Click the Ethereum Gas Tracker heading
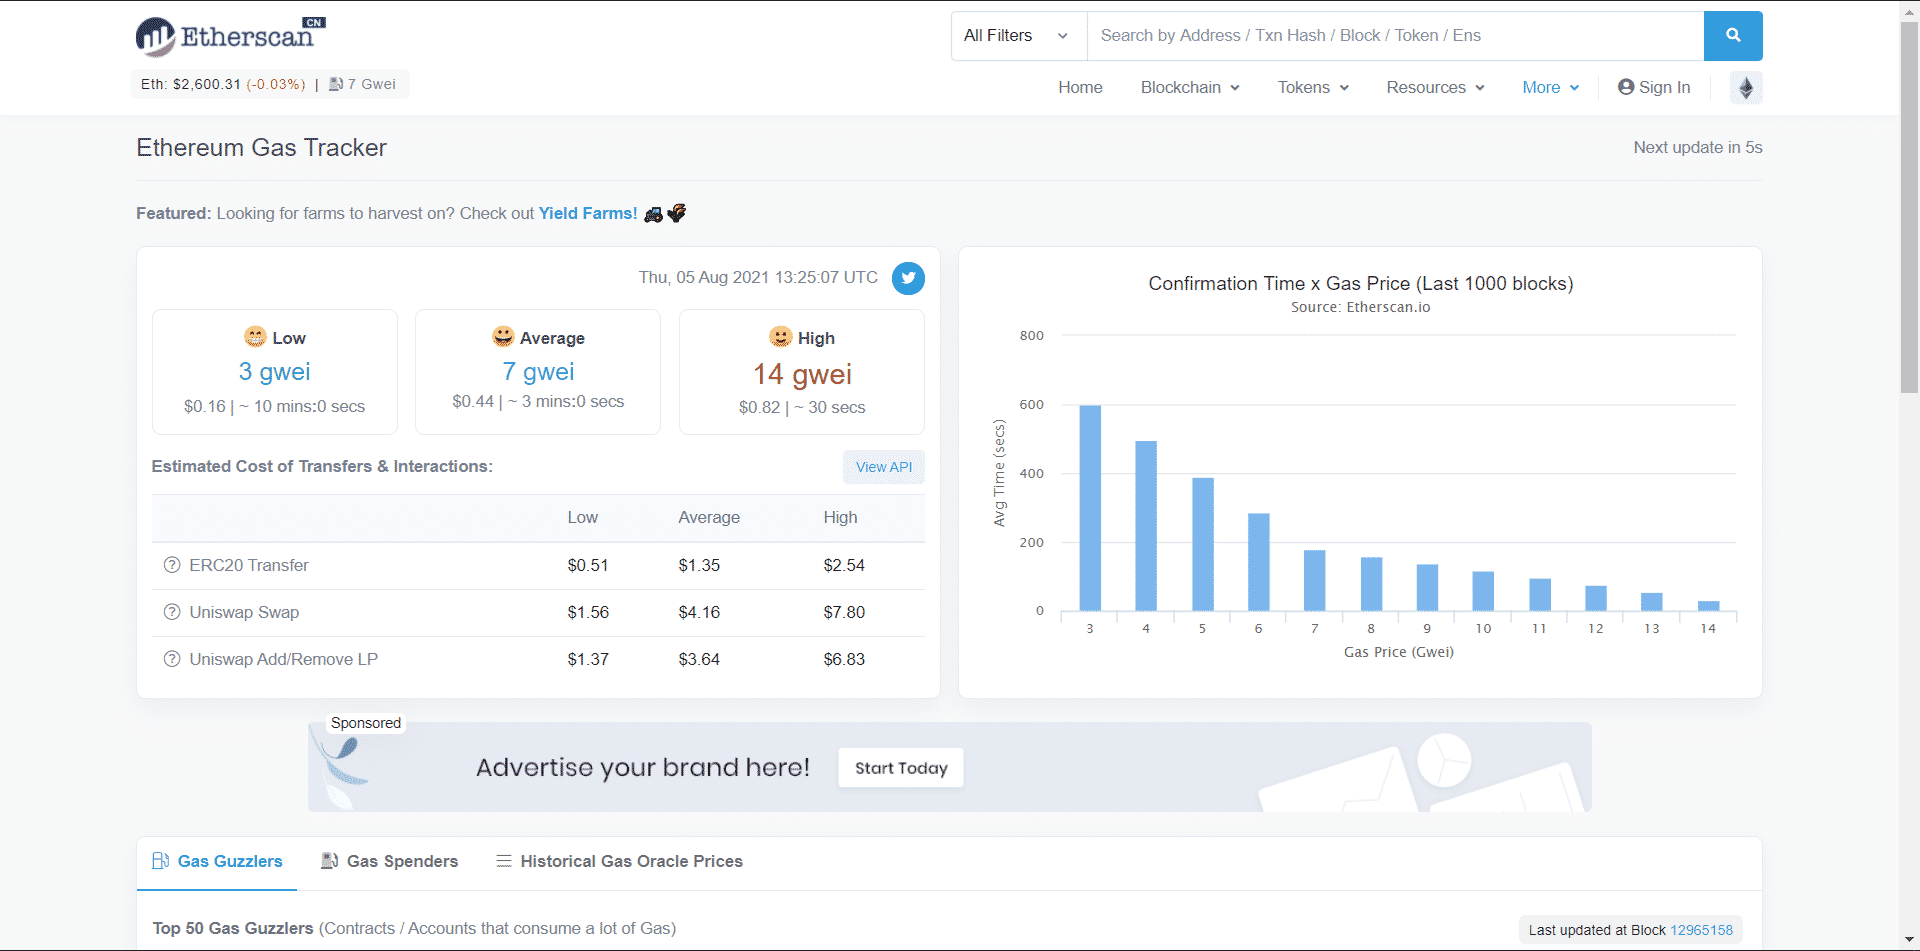 pos(261,147)
